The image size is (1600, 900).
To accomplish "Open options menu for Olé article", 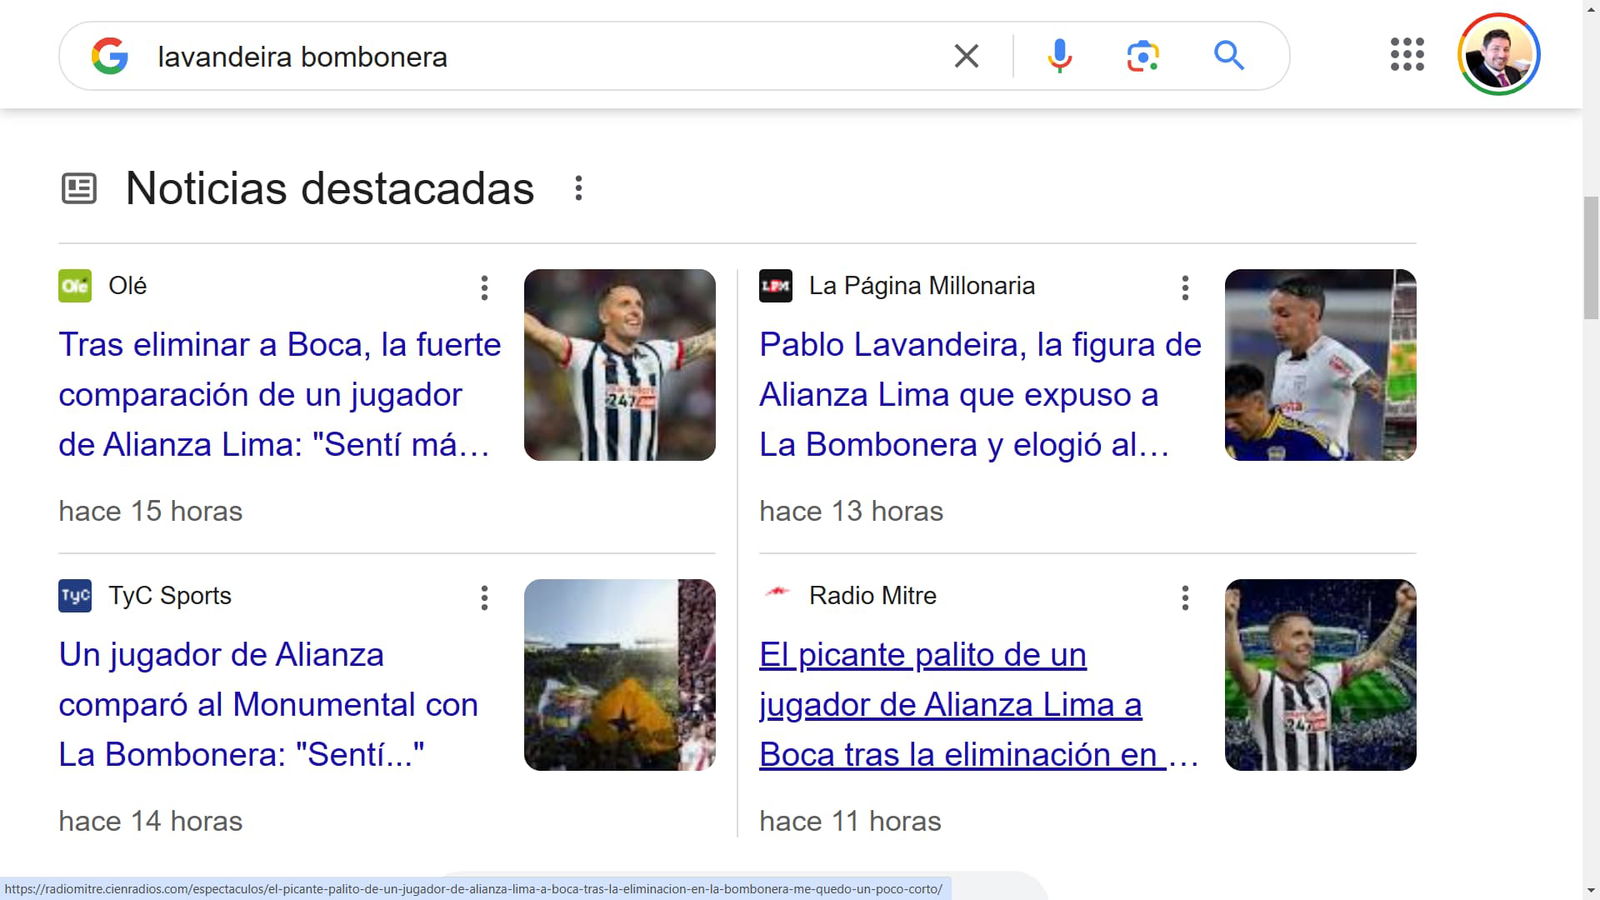I will [x=484, y=288].
